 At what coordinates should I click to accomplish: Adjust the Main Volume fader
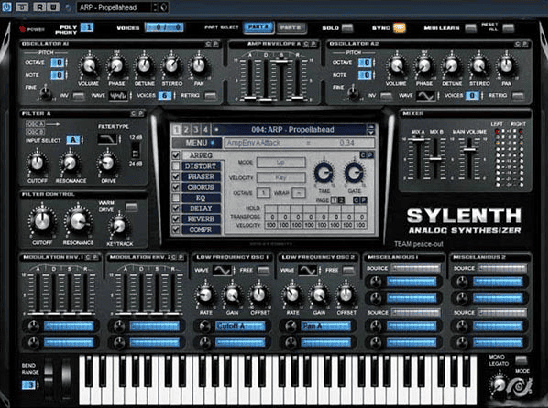point(469,150)
